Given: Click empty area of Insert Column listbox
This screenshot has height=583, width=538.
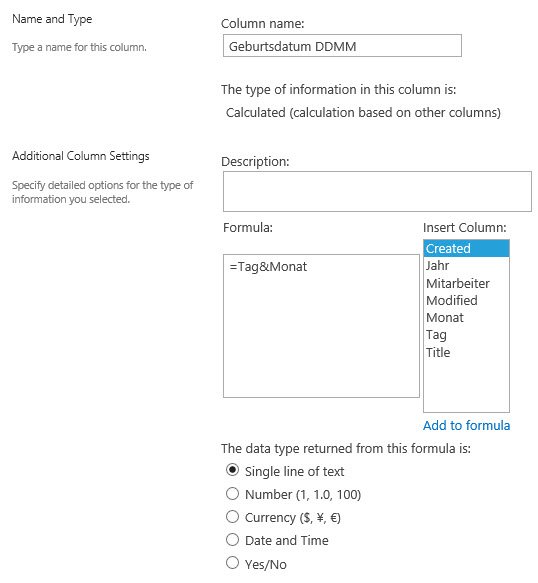Looking at the screenshot, I should (x=466, y=387).
